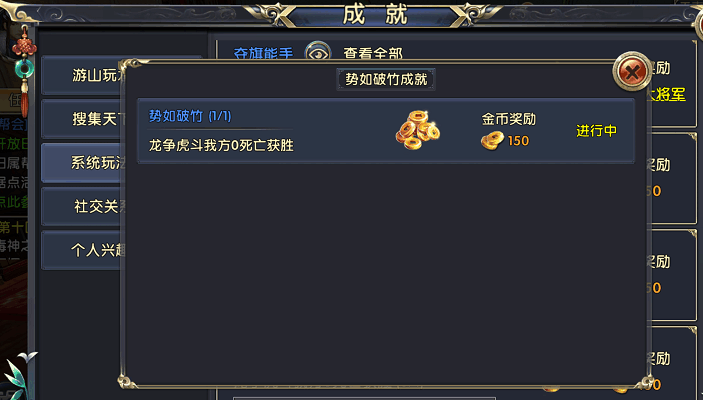Click the gold coin pile reward icon
Image resolution: width=703 pixels, height=400 pixels.
point(417,130)
